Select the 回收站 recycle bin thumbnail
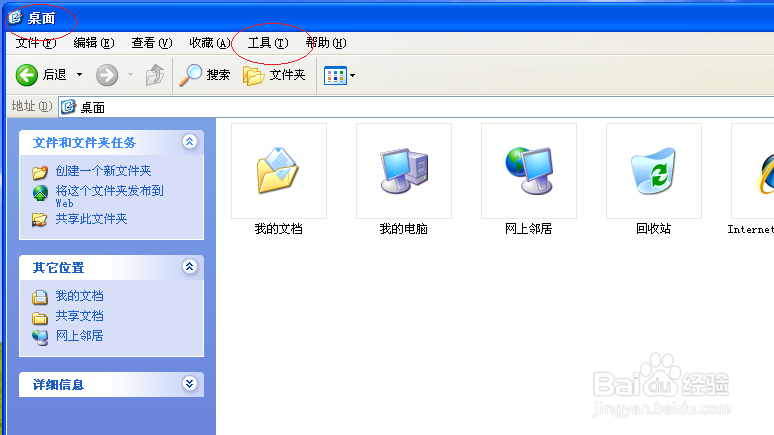This screenshot has height=435, width=774. (654, 171)
